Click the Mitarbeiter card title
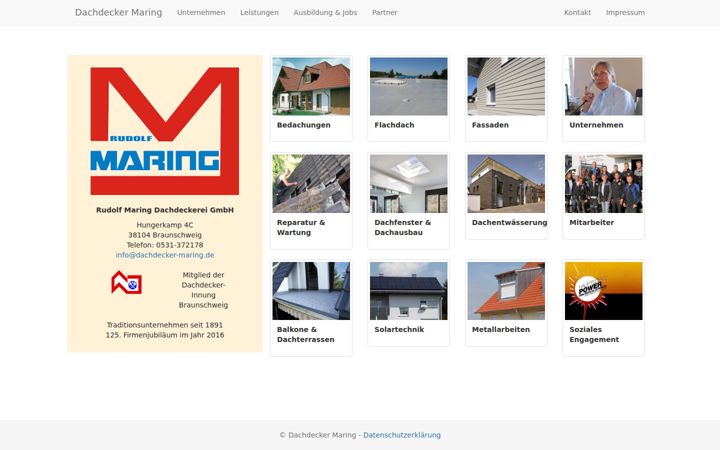Viewport: 720px width, 450px height. tap(591, 222)
